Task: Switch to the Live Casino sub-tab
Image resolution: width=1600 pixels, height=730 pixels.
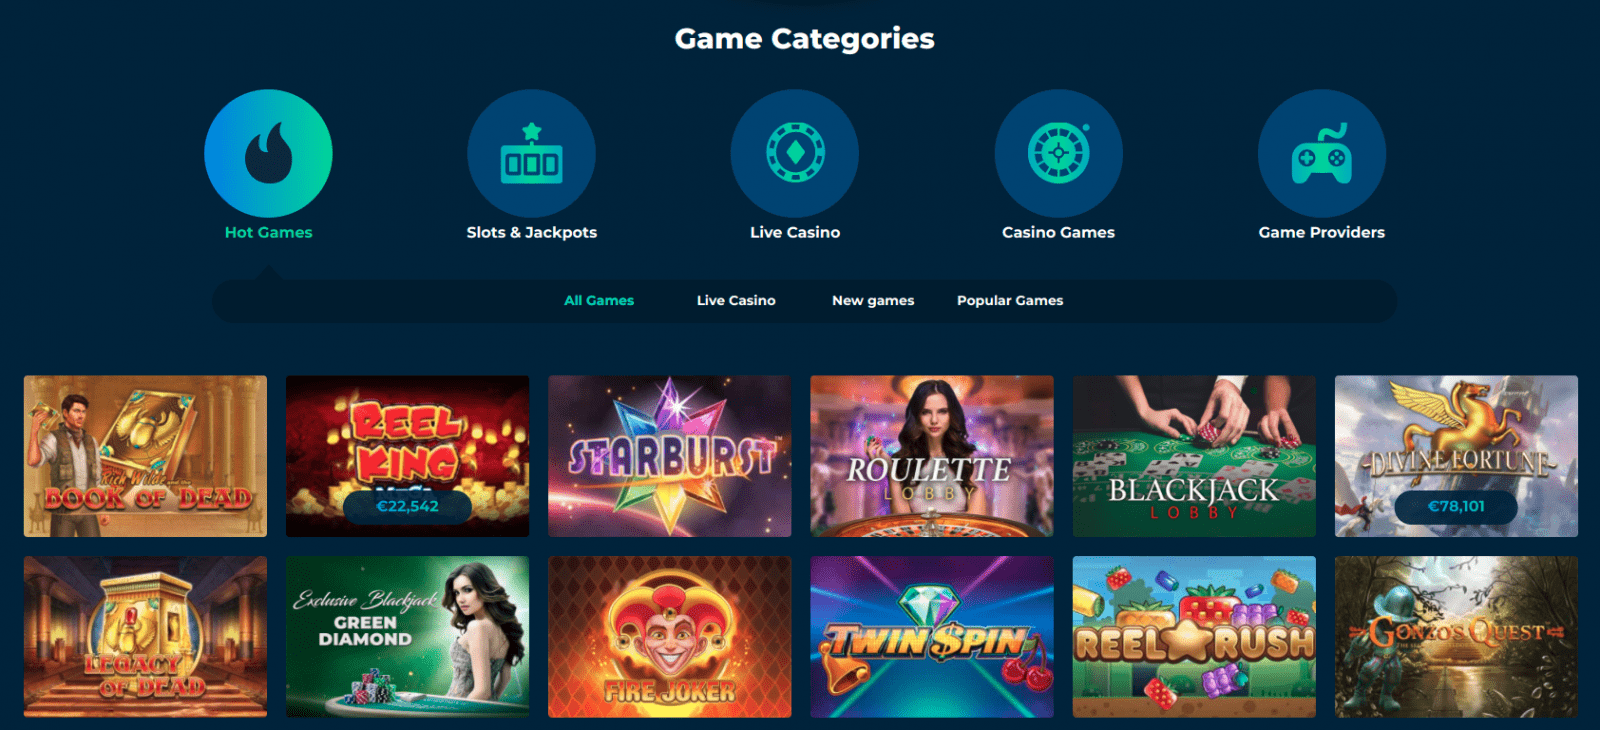Action: [736, 300]
